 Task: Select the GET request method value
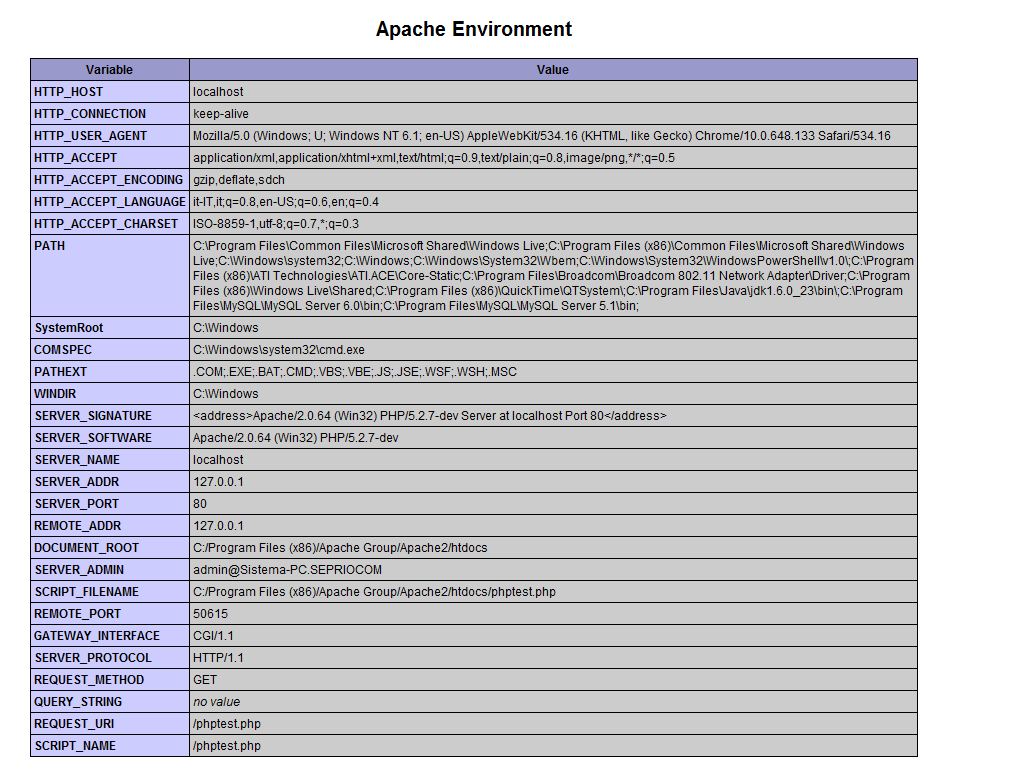click(x=205, y=680)
